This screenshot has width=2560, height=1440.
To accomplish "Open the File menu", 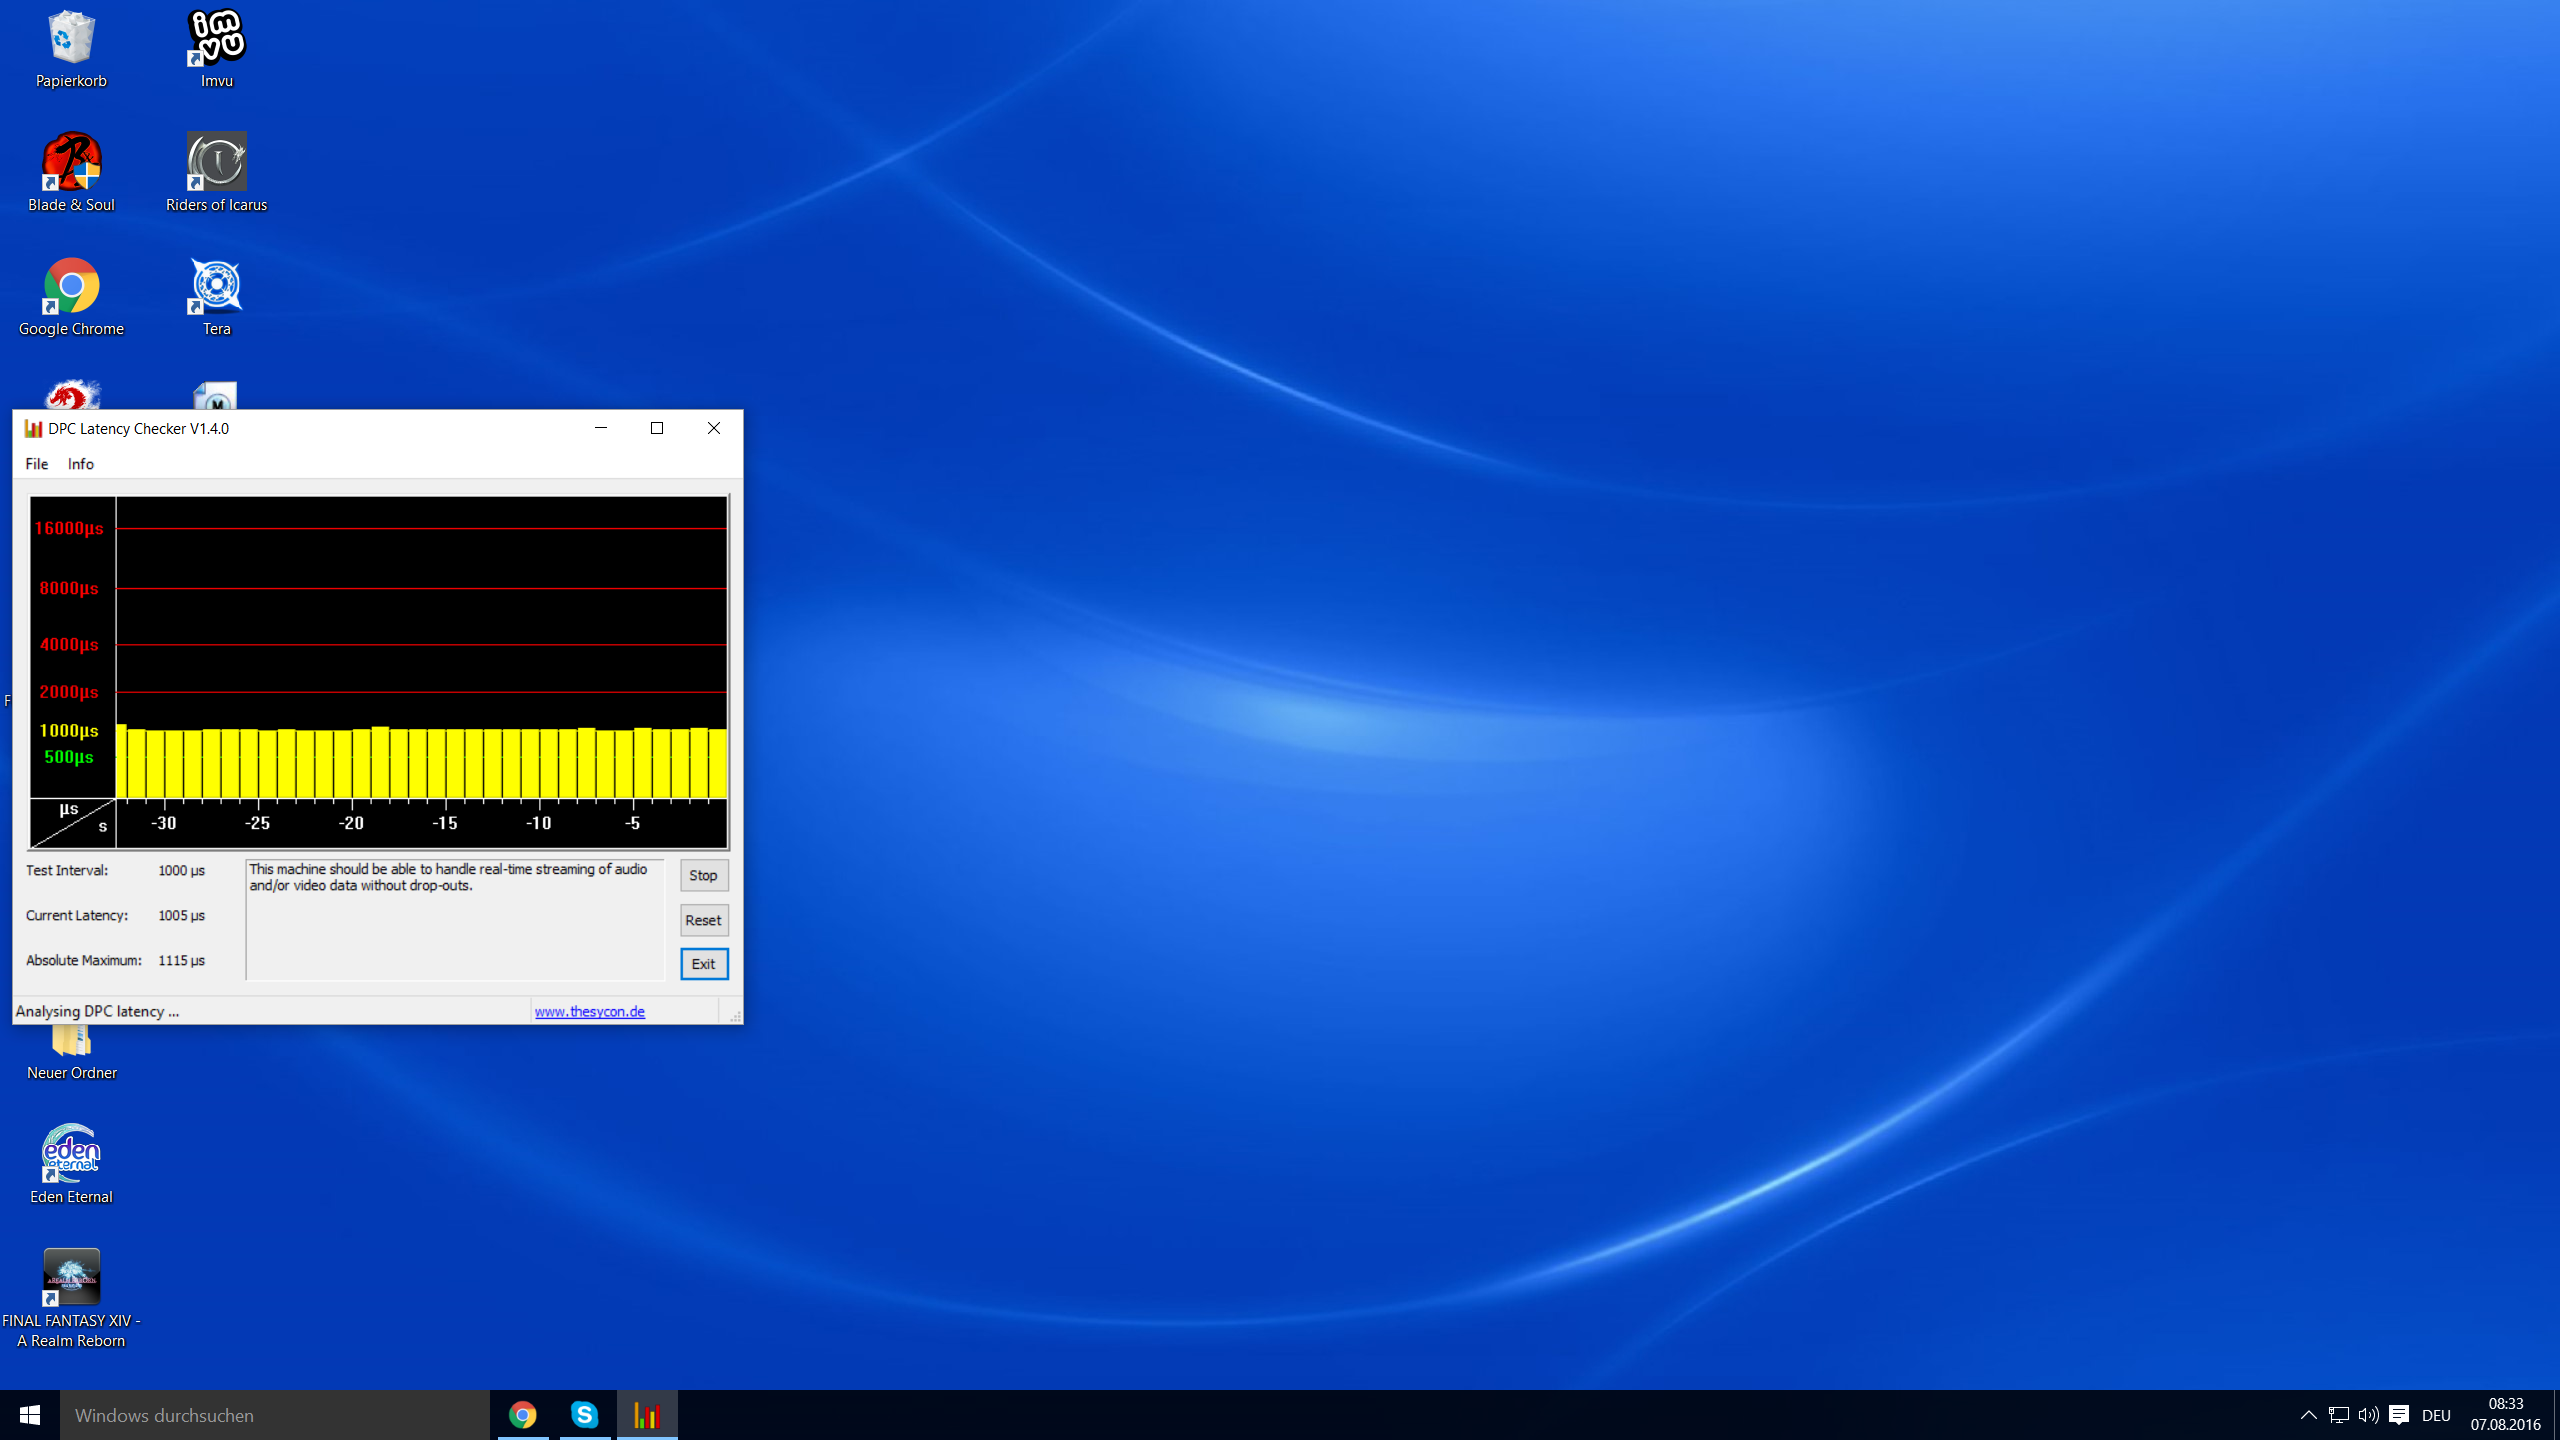I will point(37,464).
